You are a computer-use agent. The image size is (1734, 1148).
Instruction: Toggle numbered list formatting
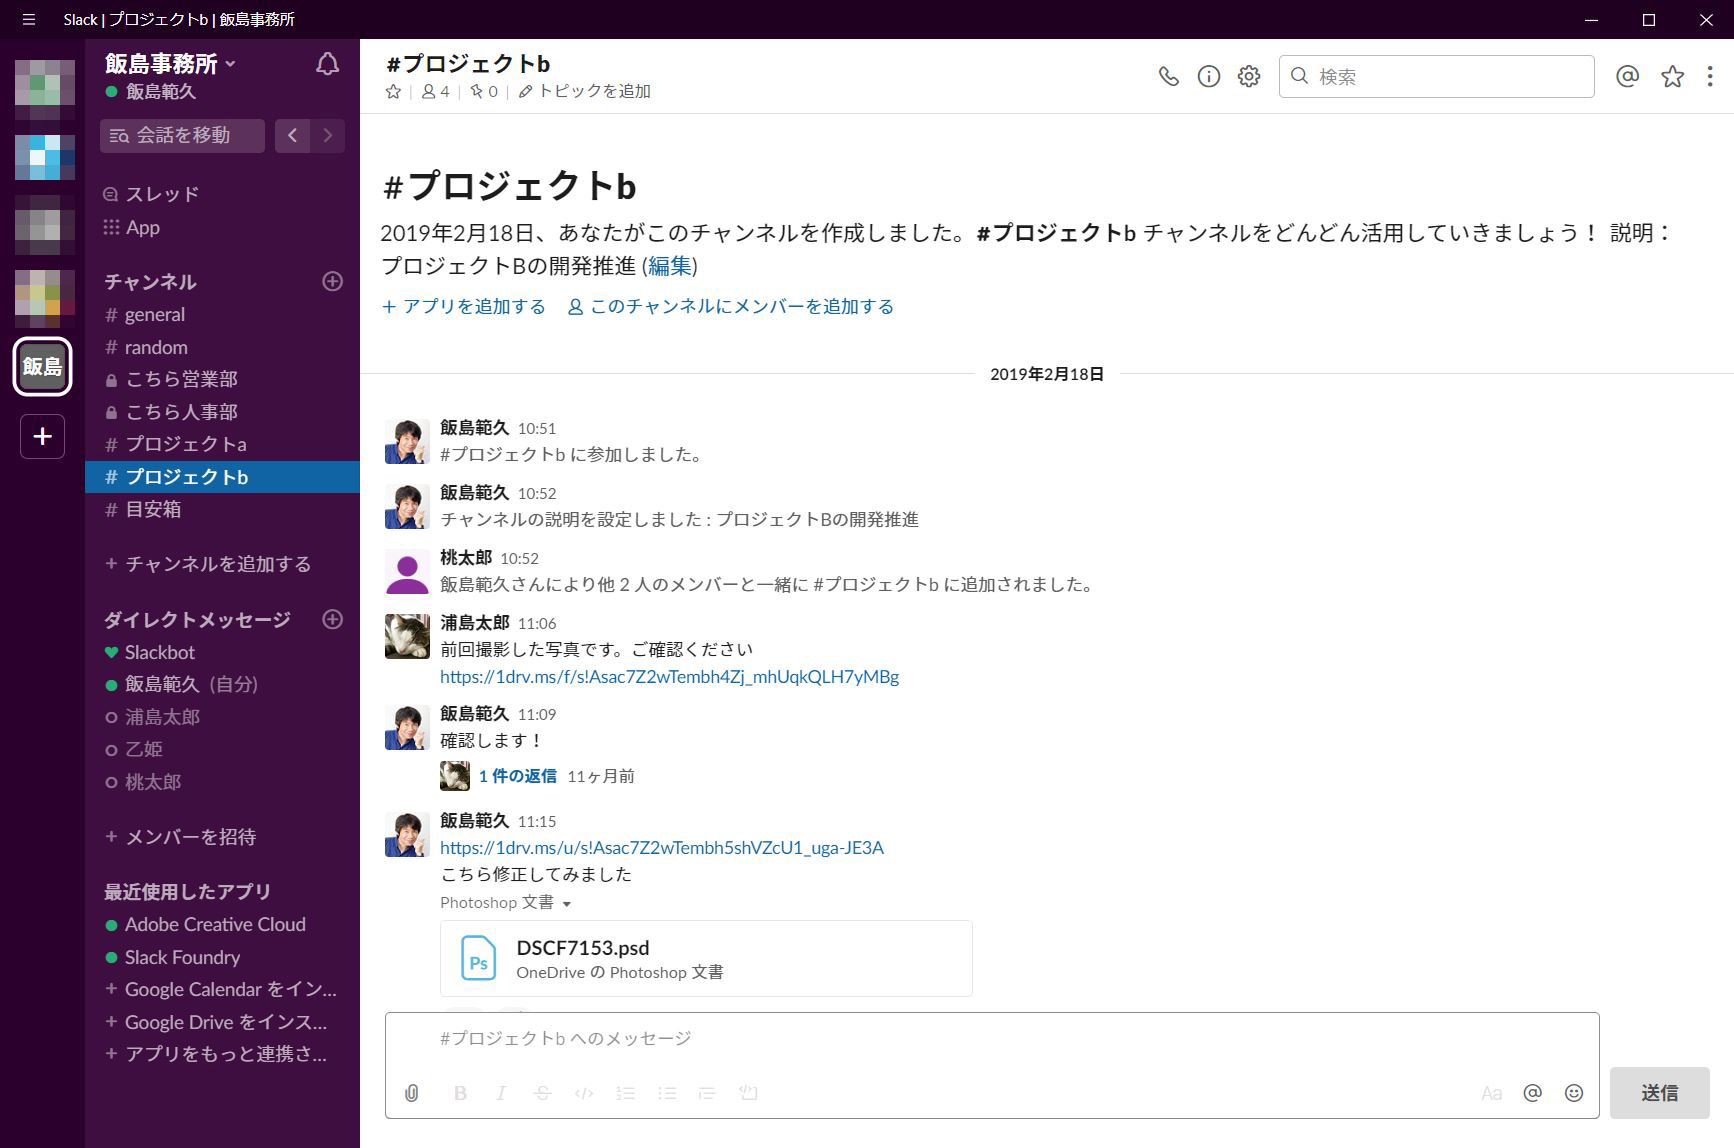click(x=626, y=1093)
